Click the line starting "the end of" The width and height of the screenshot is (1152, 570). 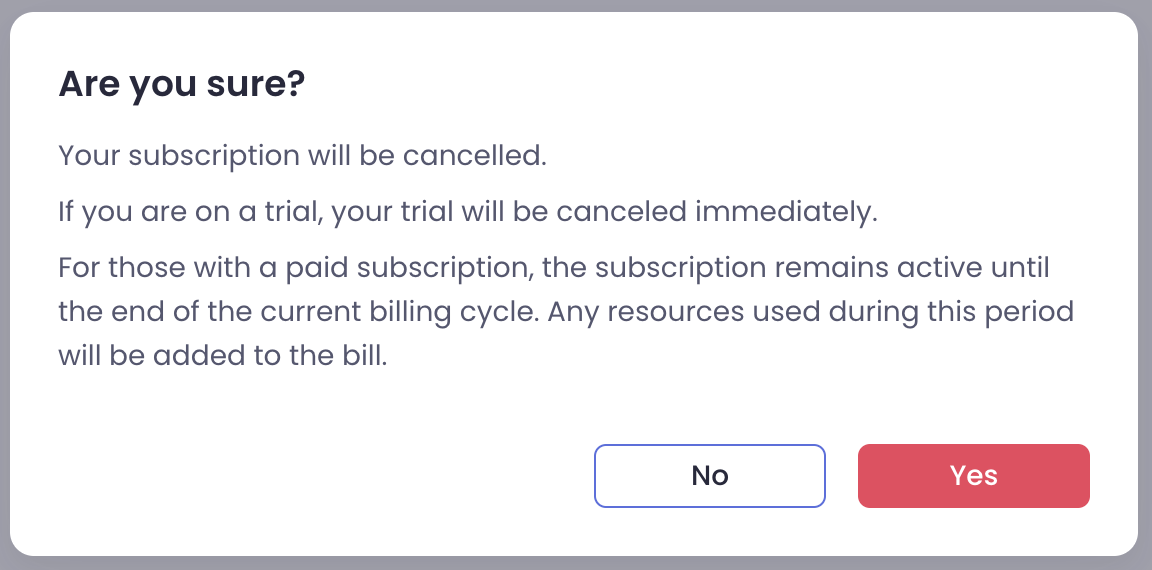(565, 312)
